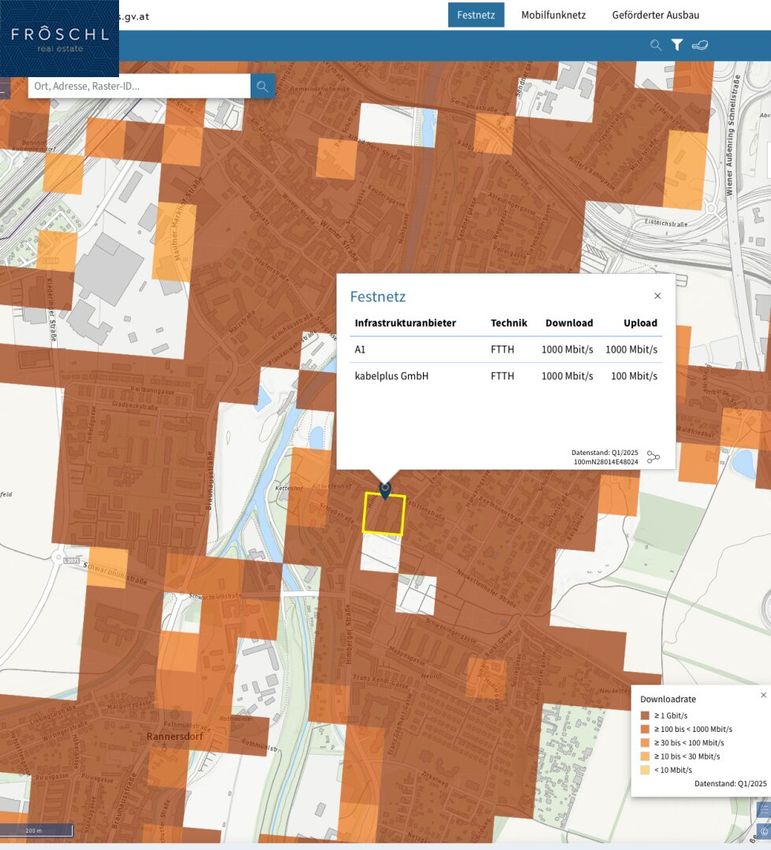
Task: Click the Austria map outline icon
Action: click(x=700, y=45)
